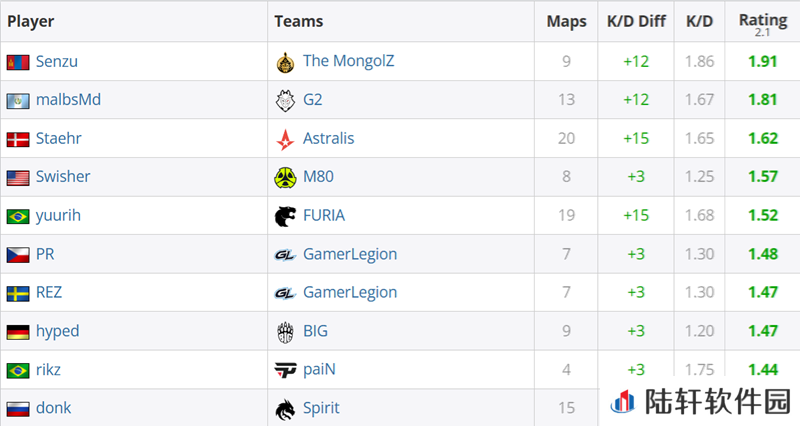Click the Player column header
The height and width of the screenshot is (426, 800).
point(31,21)
